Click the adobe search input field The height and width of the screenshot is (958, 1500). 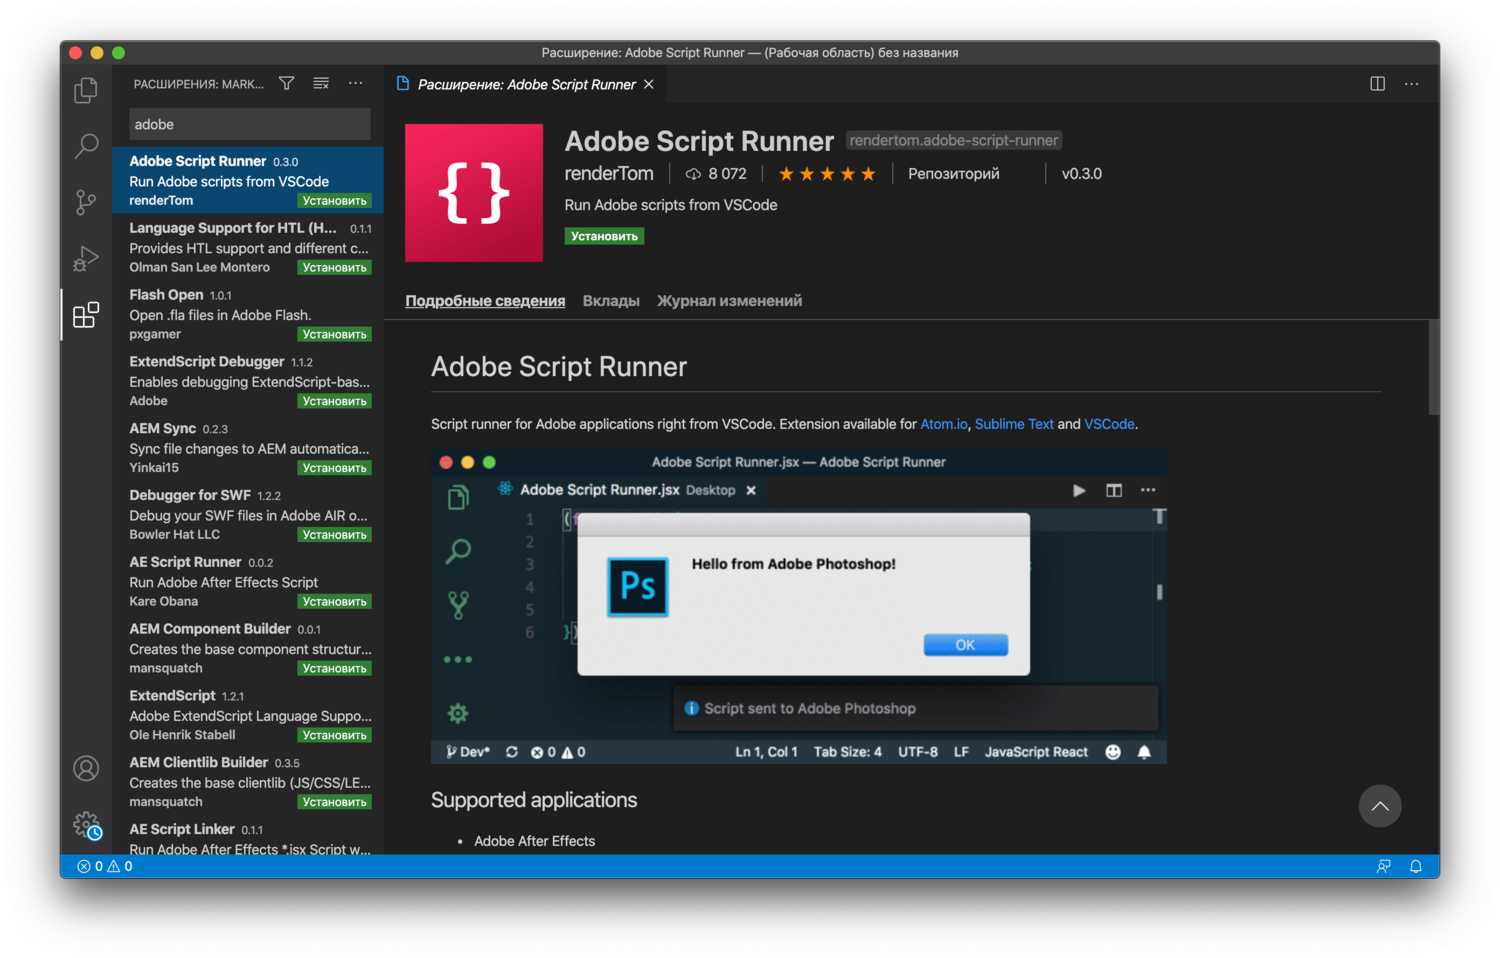(x=250, y=124)
